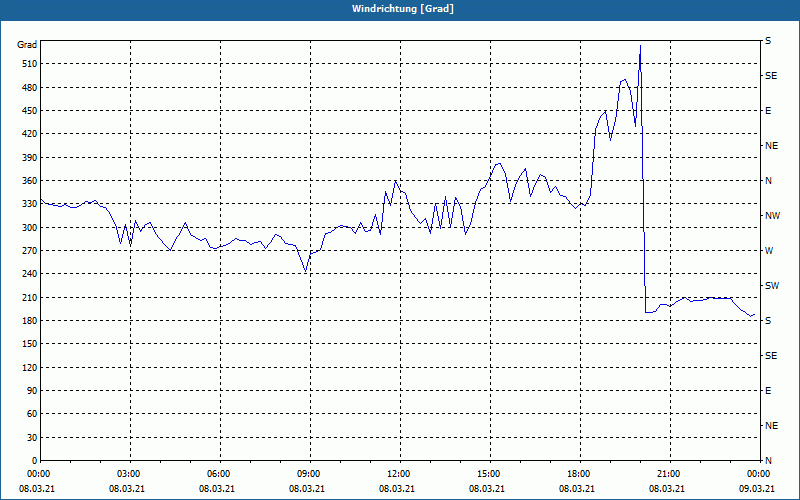Click the E compass label level with 450
The image size is (800, 500).
768,111
